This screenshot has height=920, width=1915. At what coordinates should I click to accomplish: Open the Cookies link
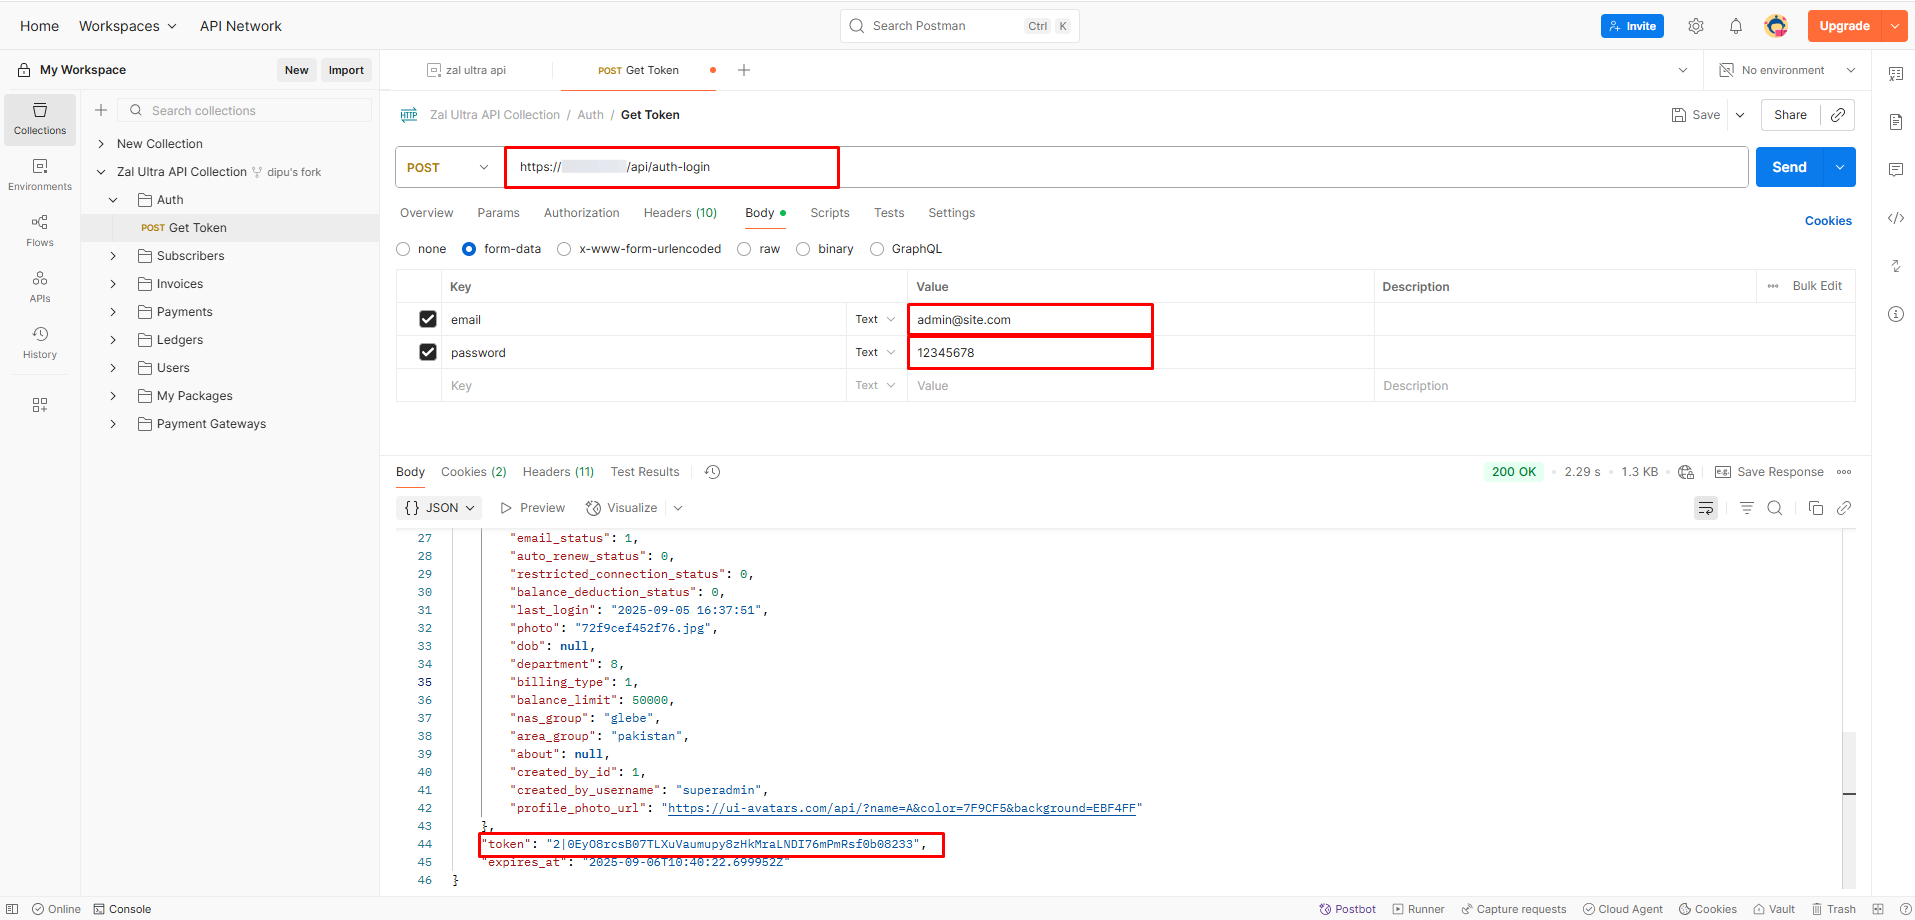[1828, 221]
